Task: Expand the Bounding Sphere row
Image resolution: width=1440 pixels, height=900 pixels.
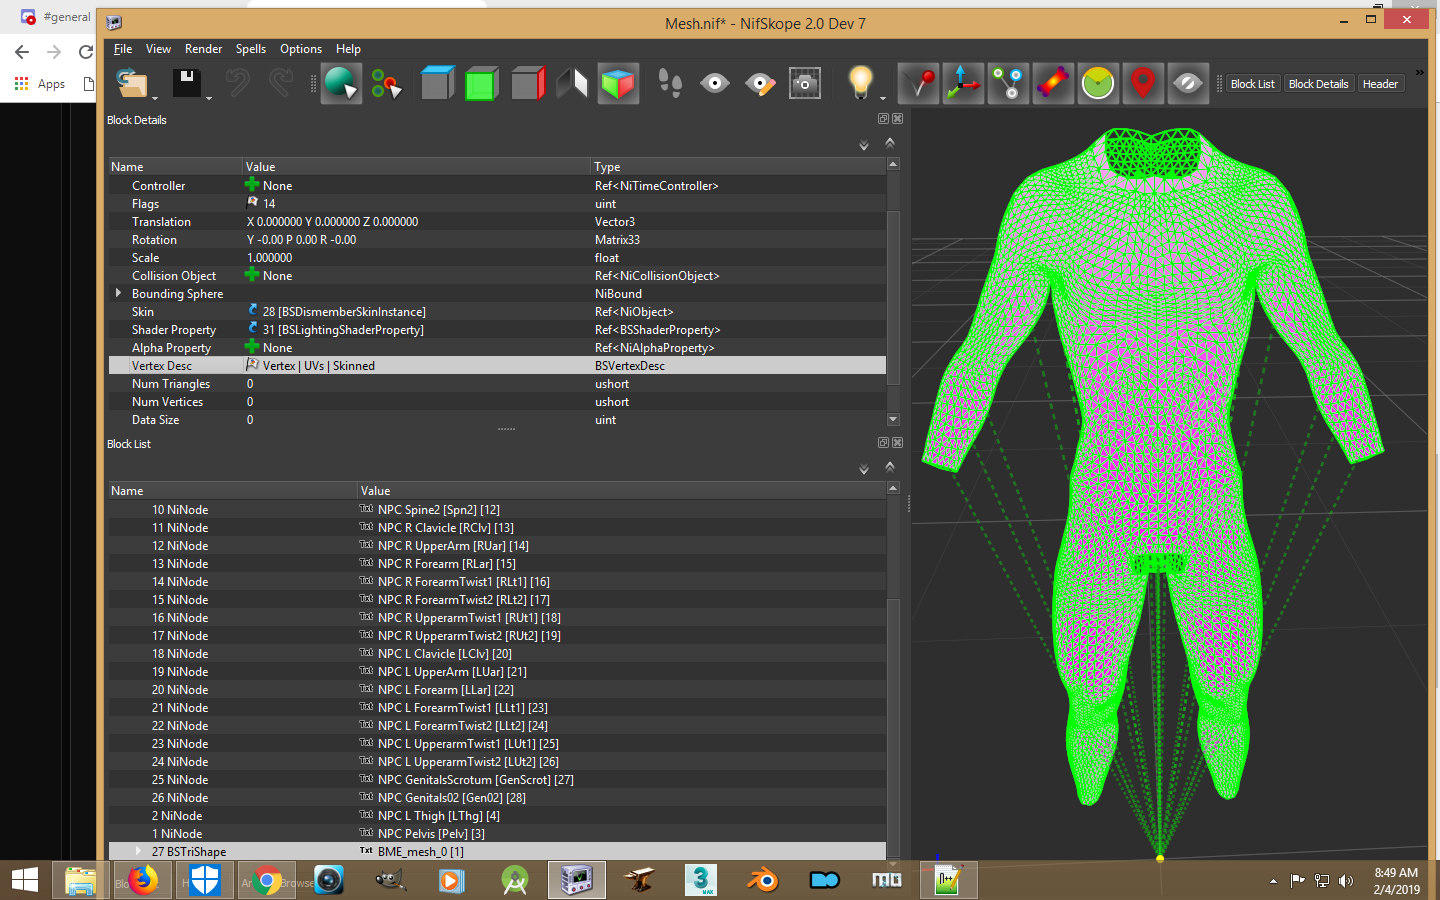Action: tap(118, 293)
